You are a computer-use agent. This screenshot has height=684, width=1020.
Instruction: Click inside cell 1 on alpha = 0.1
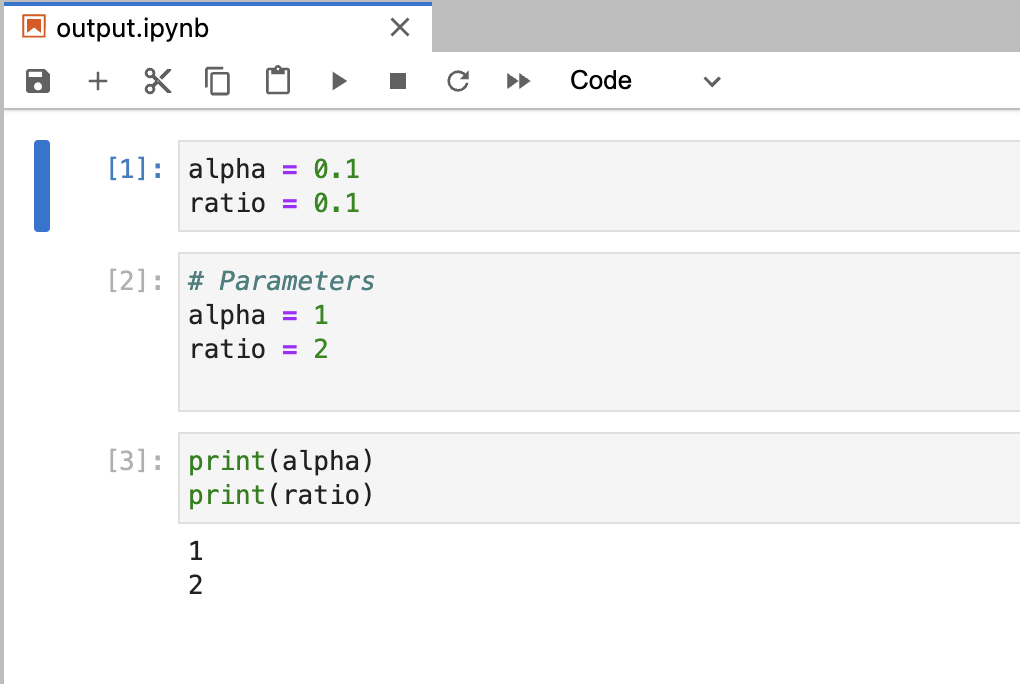point(274,169)
